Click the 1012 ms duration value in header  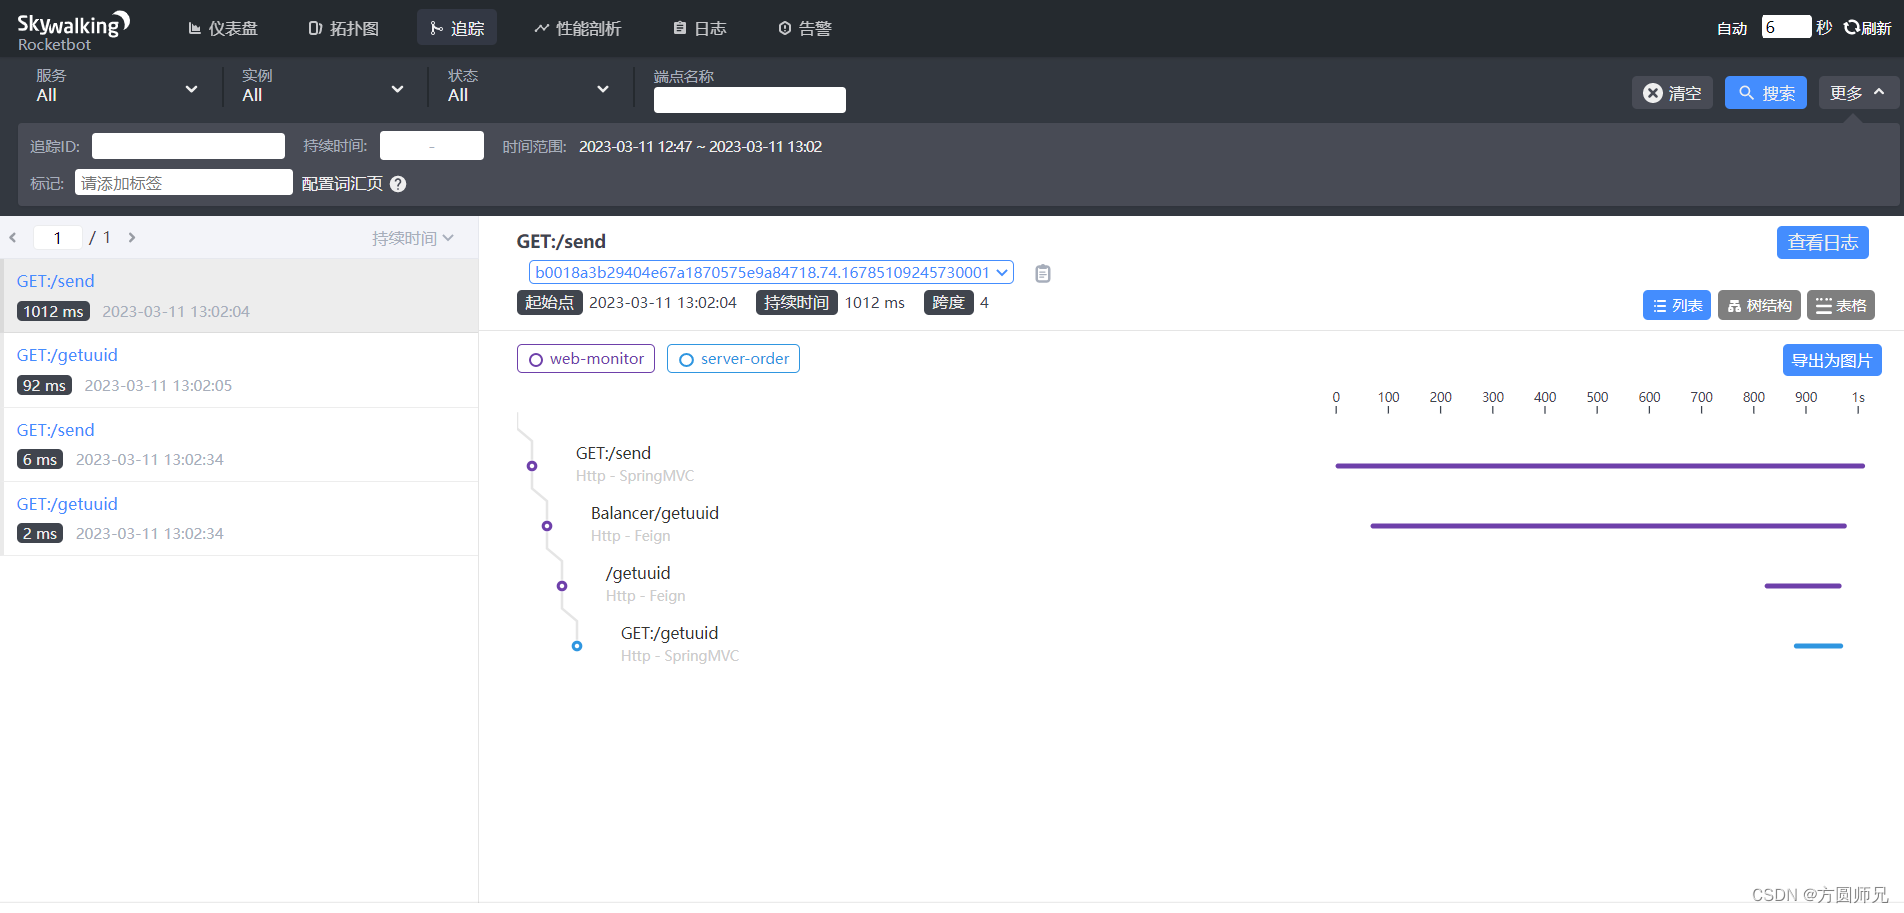click(x=874, y=303)
